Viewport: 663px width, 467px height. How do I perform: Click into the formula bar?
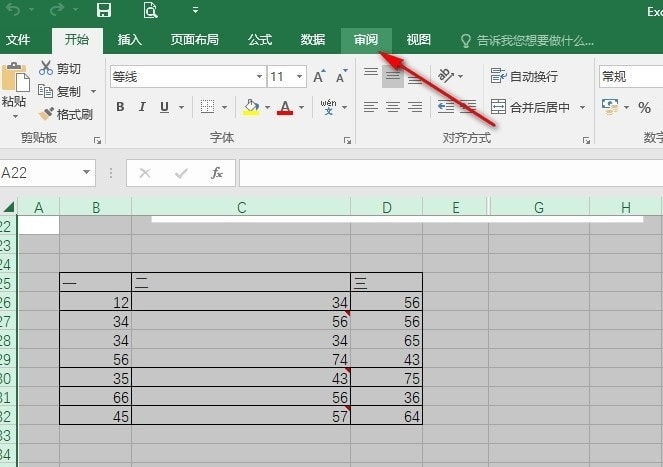pos(451,173)
